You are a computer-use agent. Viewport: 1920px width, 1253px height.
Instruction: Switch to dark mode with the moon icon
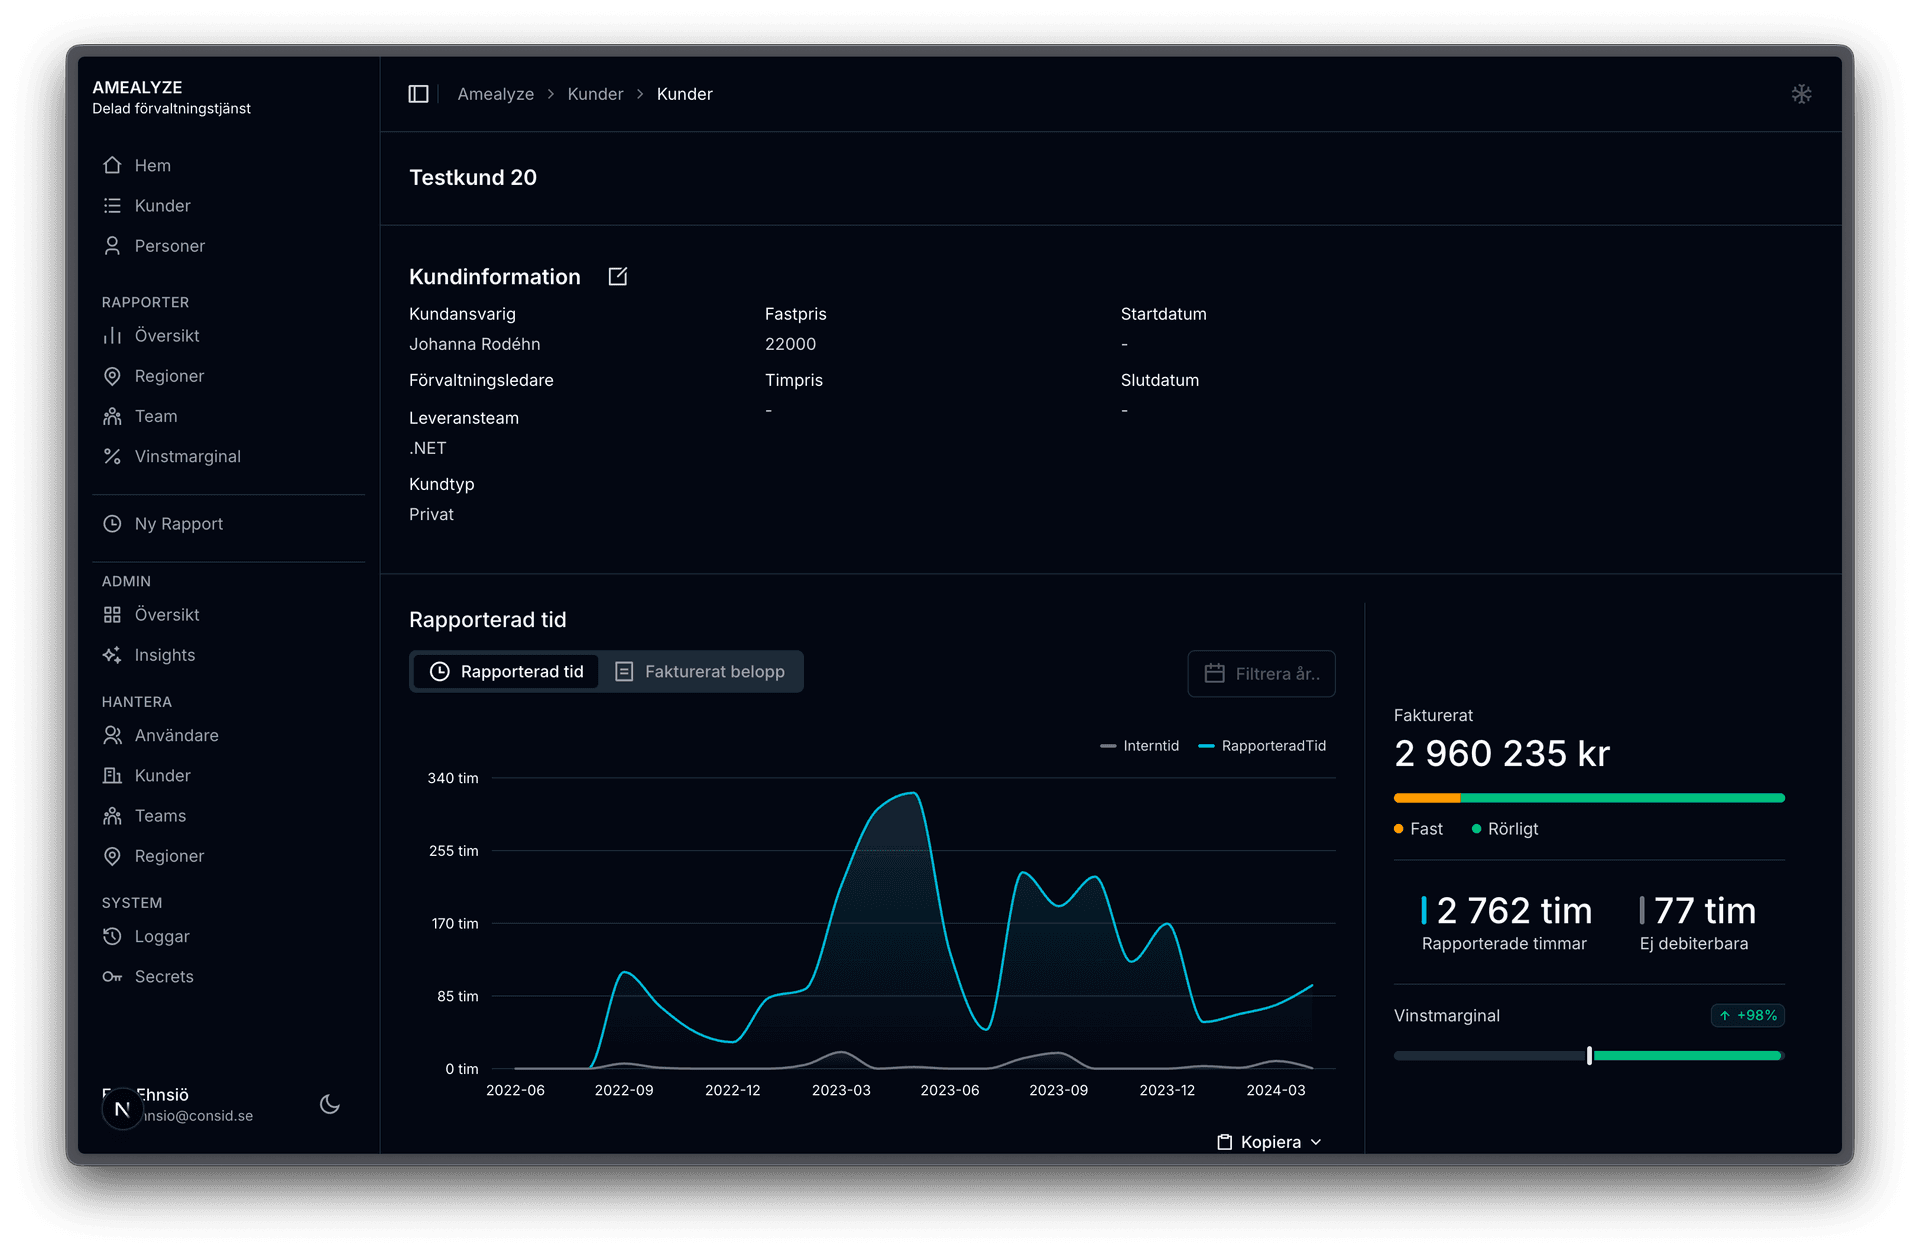click(x=330, y=1104)
